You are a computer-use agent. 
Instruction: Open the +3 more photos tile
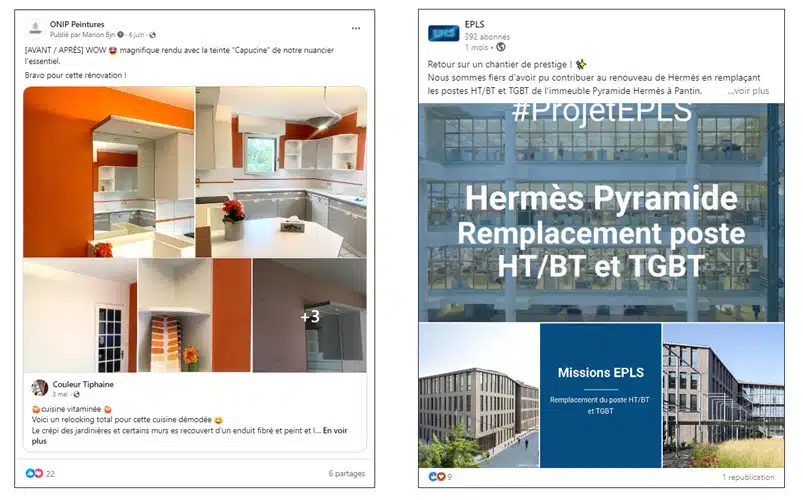(x=310, y=315)
